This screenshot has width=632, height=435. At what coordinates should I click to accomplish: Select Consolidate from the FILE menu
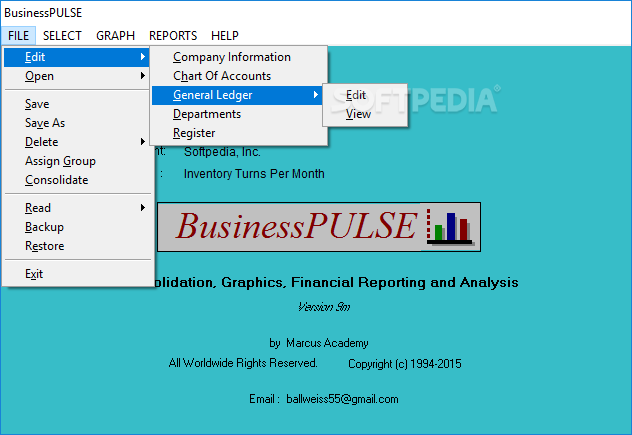pyautogui.click(x=77, y=180)
